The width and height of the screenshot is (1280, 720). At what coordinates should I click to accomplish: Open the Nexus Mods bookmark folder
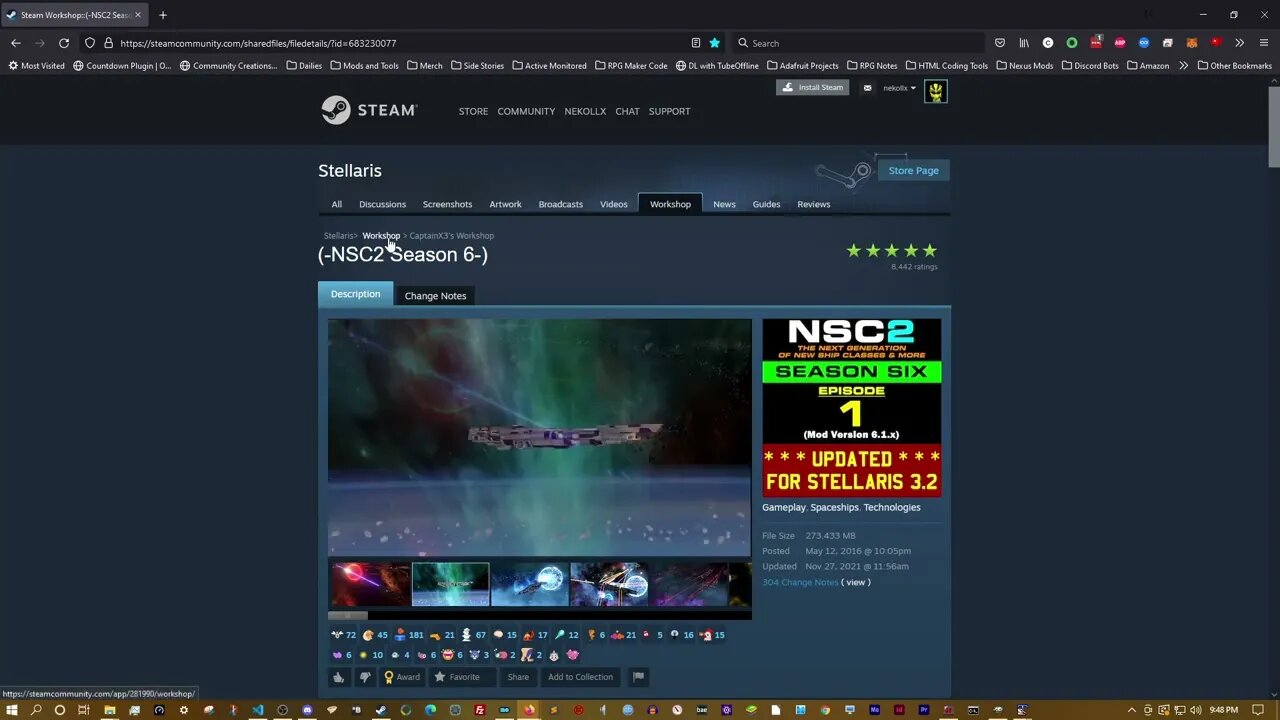coord(1024,66)
